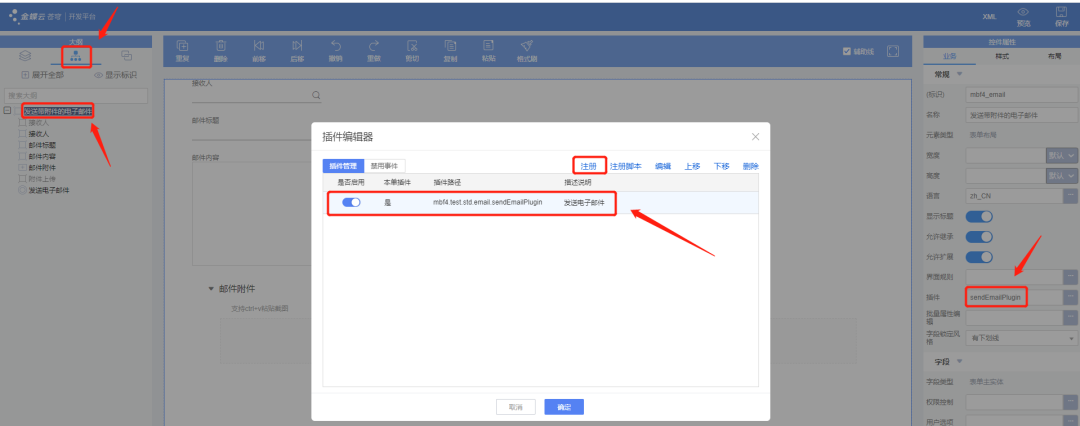Click the 名称 input field

point(1021,115)
